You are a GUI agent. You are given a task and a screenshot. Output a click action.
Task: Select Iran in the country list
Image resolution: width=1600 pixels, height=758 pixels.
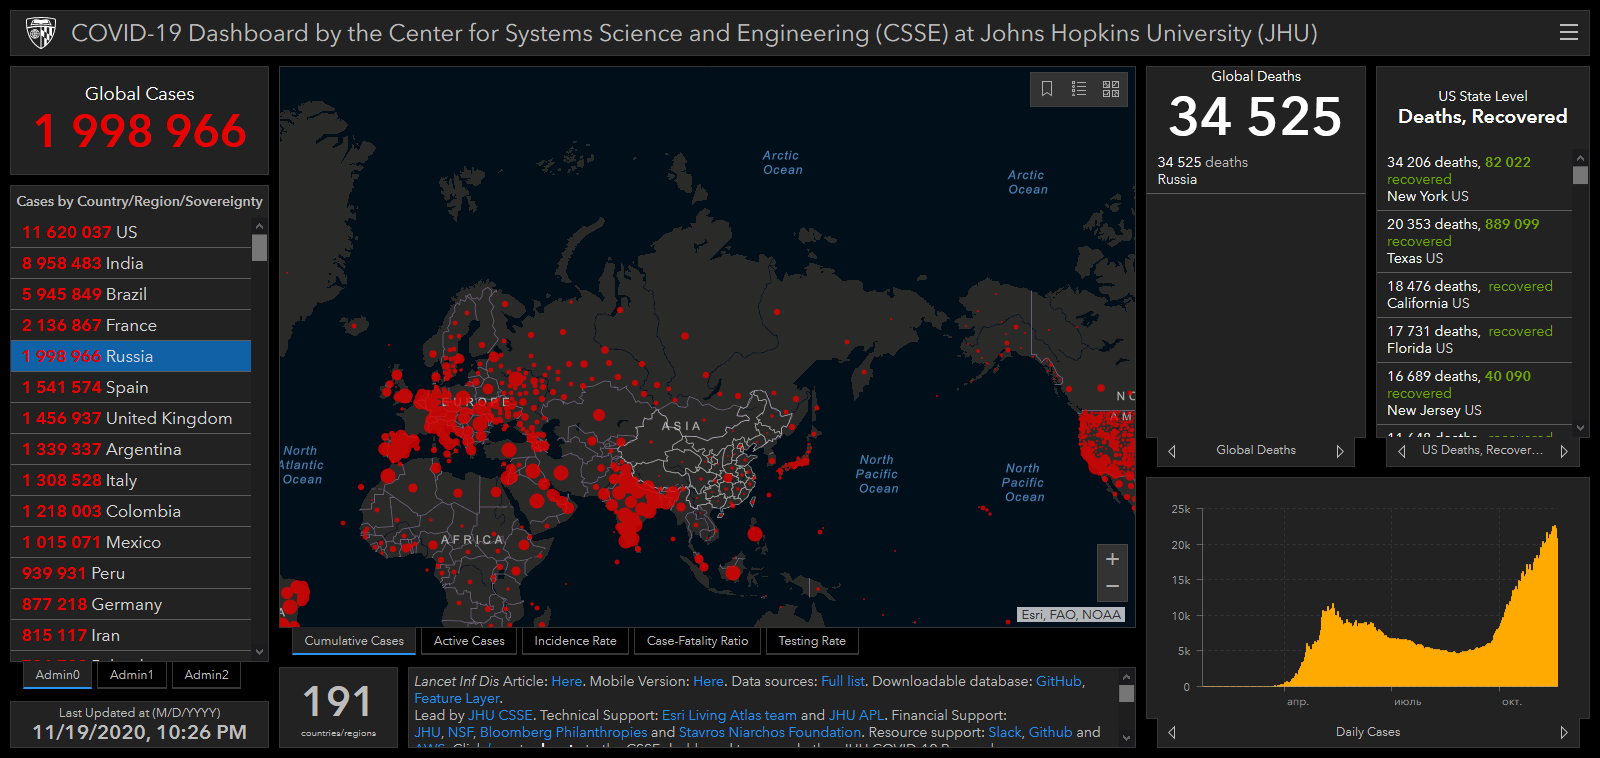coord(131,635)
